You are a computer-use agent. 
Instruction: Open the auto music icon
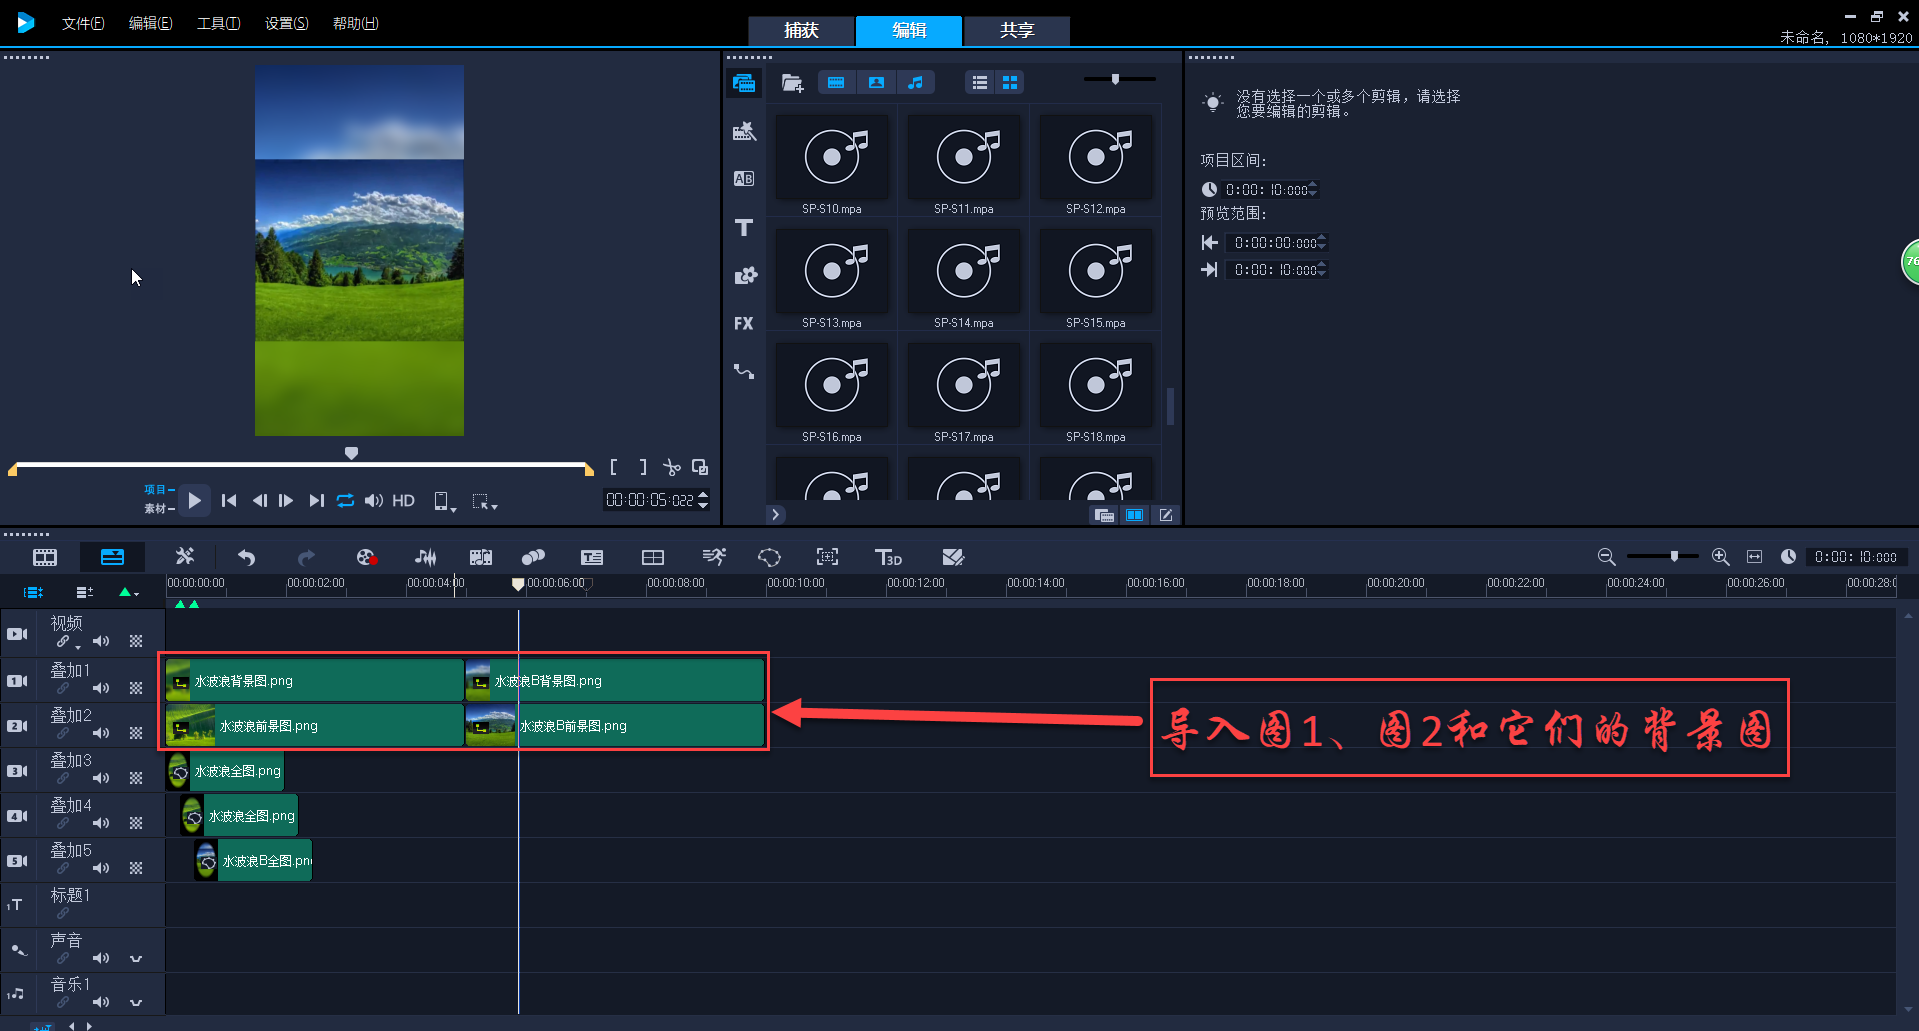coord(481,557)
